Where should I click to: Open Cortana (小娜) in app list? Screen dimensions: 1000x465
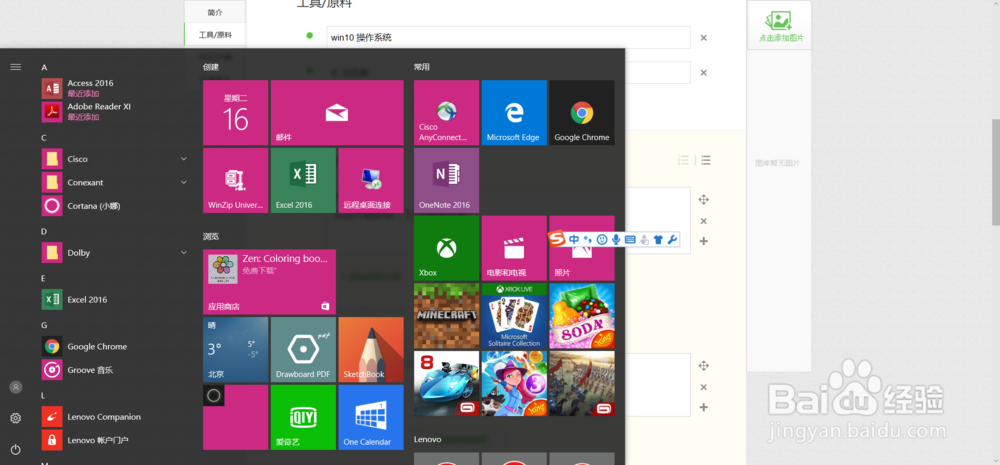click(115, 206)
